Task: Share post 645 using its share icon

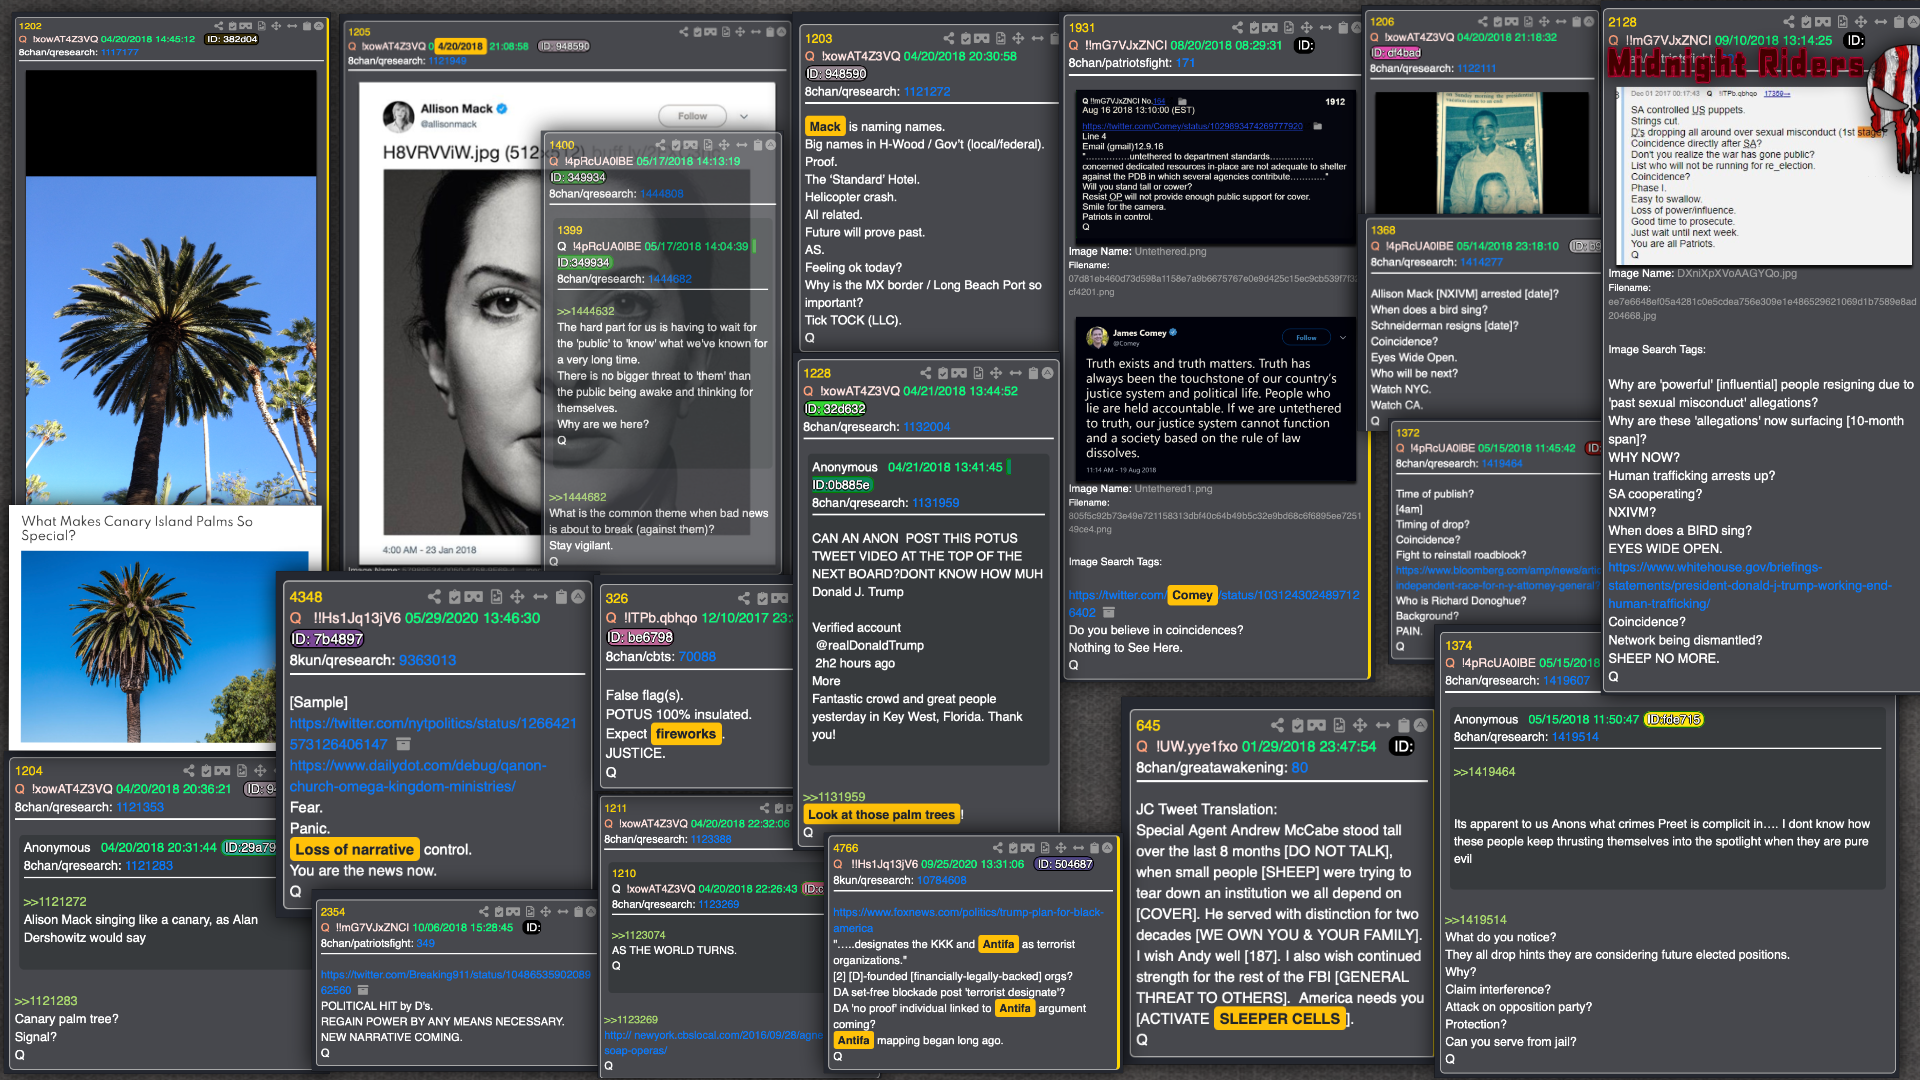Action: coord(1277,725)
